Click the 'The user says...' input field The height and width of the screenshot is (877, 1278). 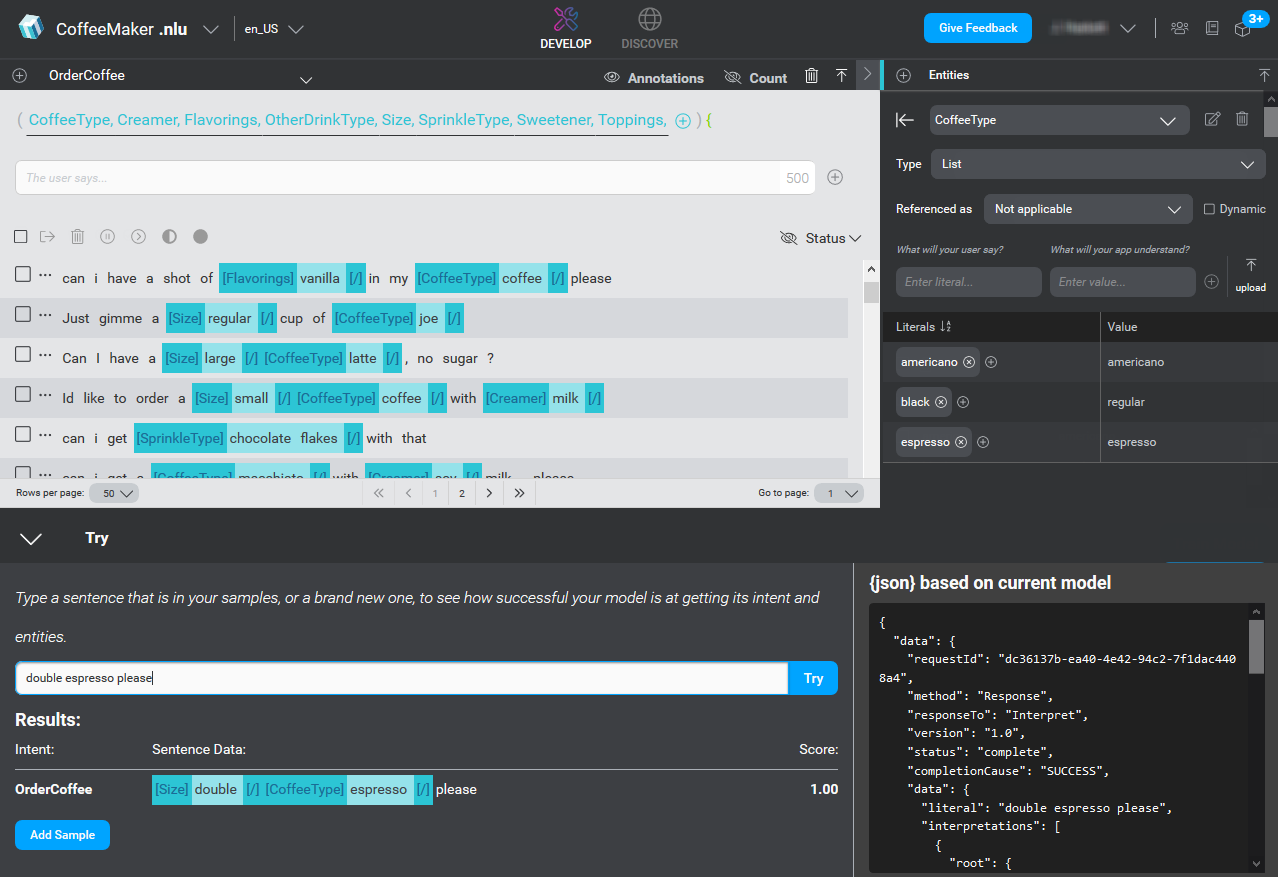(400, 178)
